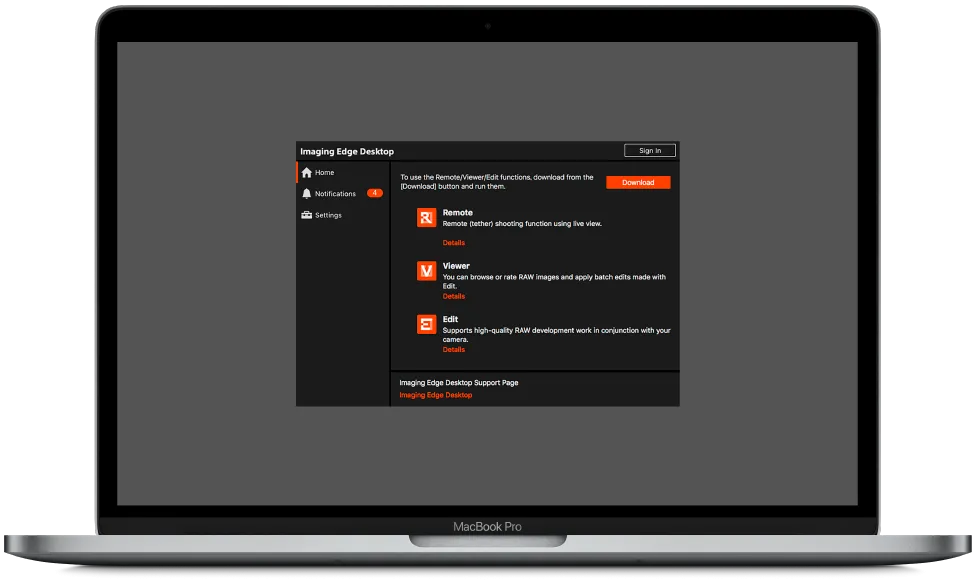Select the Settings label in the sidebar

[328, 215]
